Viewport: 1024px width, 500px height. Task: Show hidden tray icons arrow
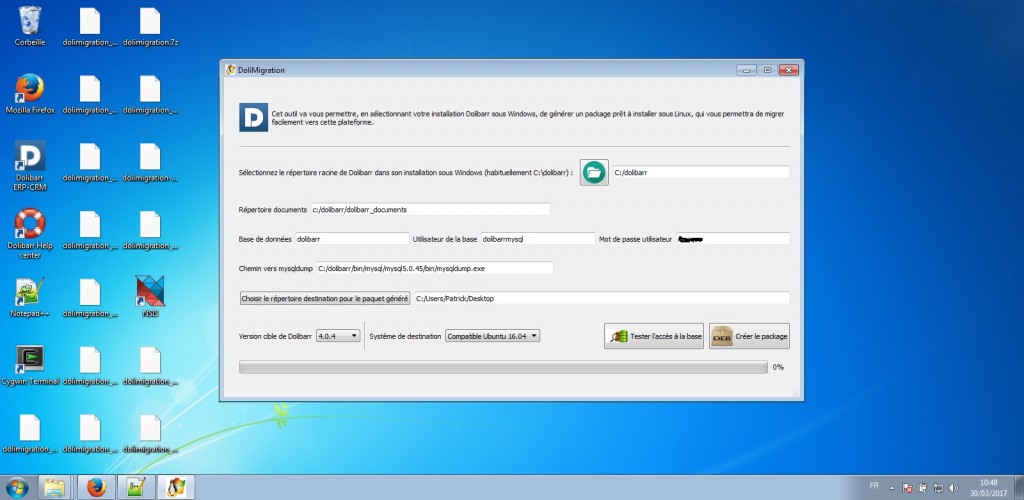891,488
